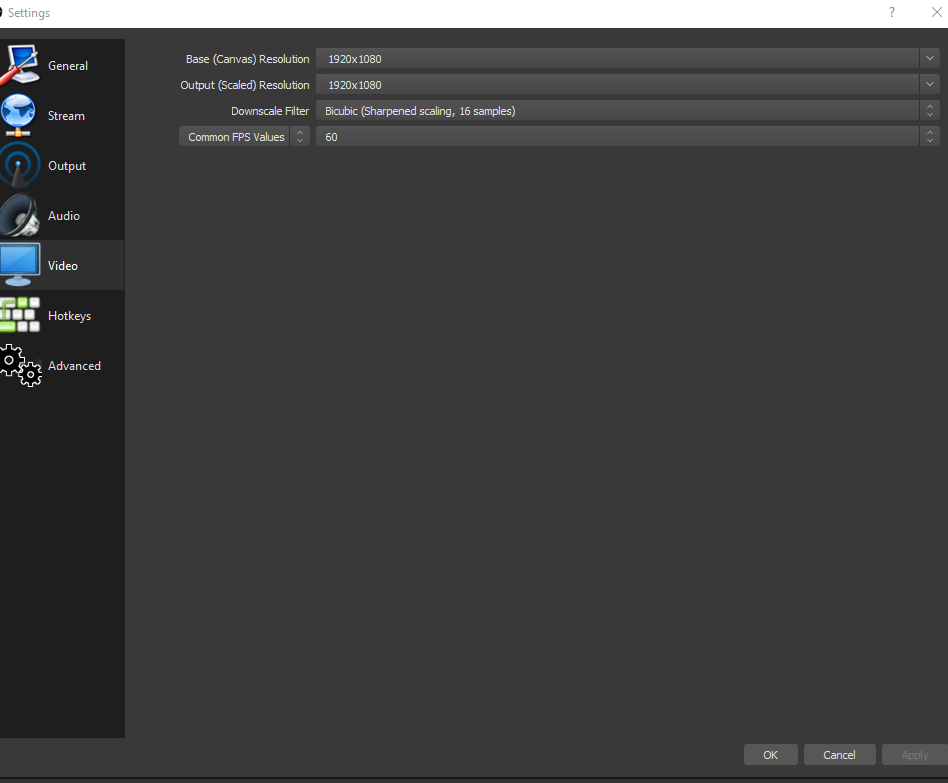Click the Apply button
Screen dimensions: 948x783
tap(914, 755)
